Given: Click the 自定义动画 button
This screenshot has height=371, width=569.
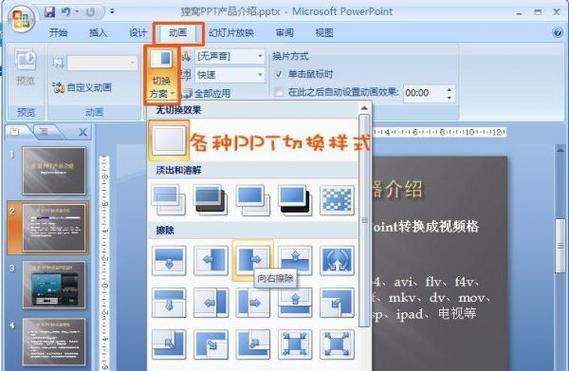Looking at the screenshot, I should pyautogui.click(x=82, y=87).
